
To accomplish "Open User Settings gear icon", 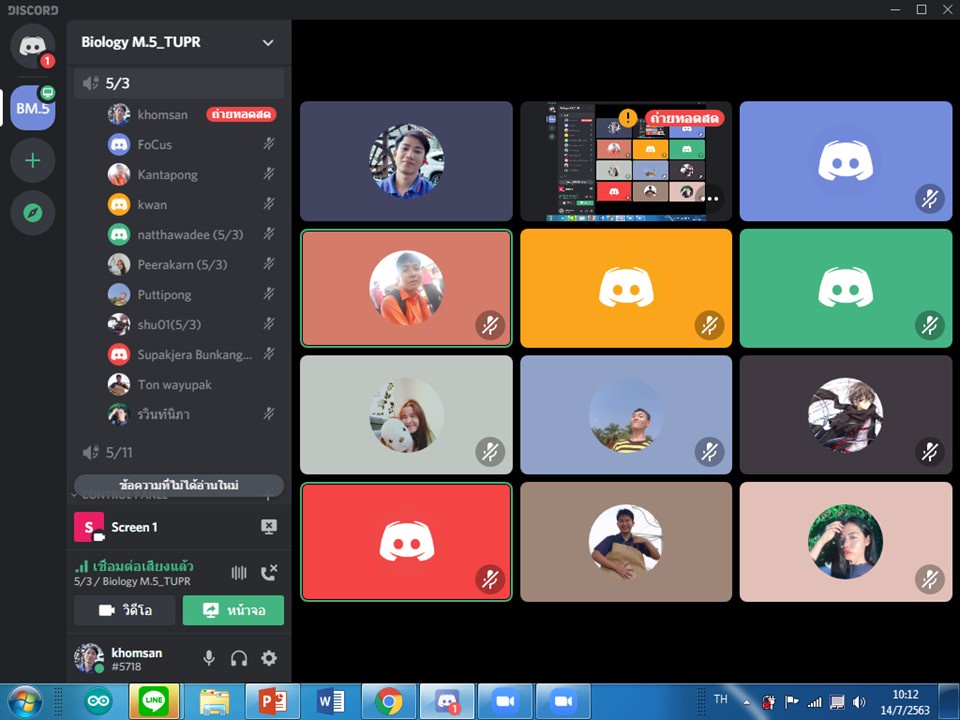I will click(269, 658).
